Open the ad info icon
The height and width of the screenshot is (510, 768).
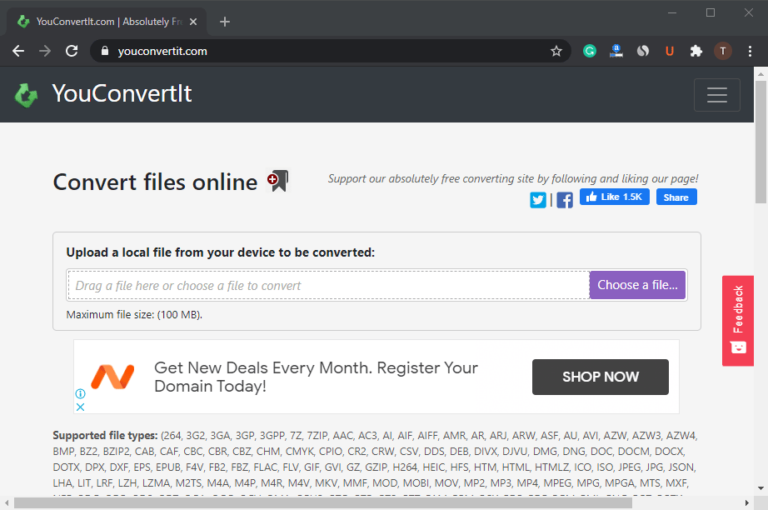pos(80,393)
